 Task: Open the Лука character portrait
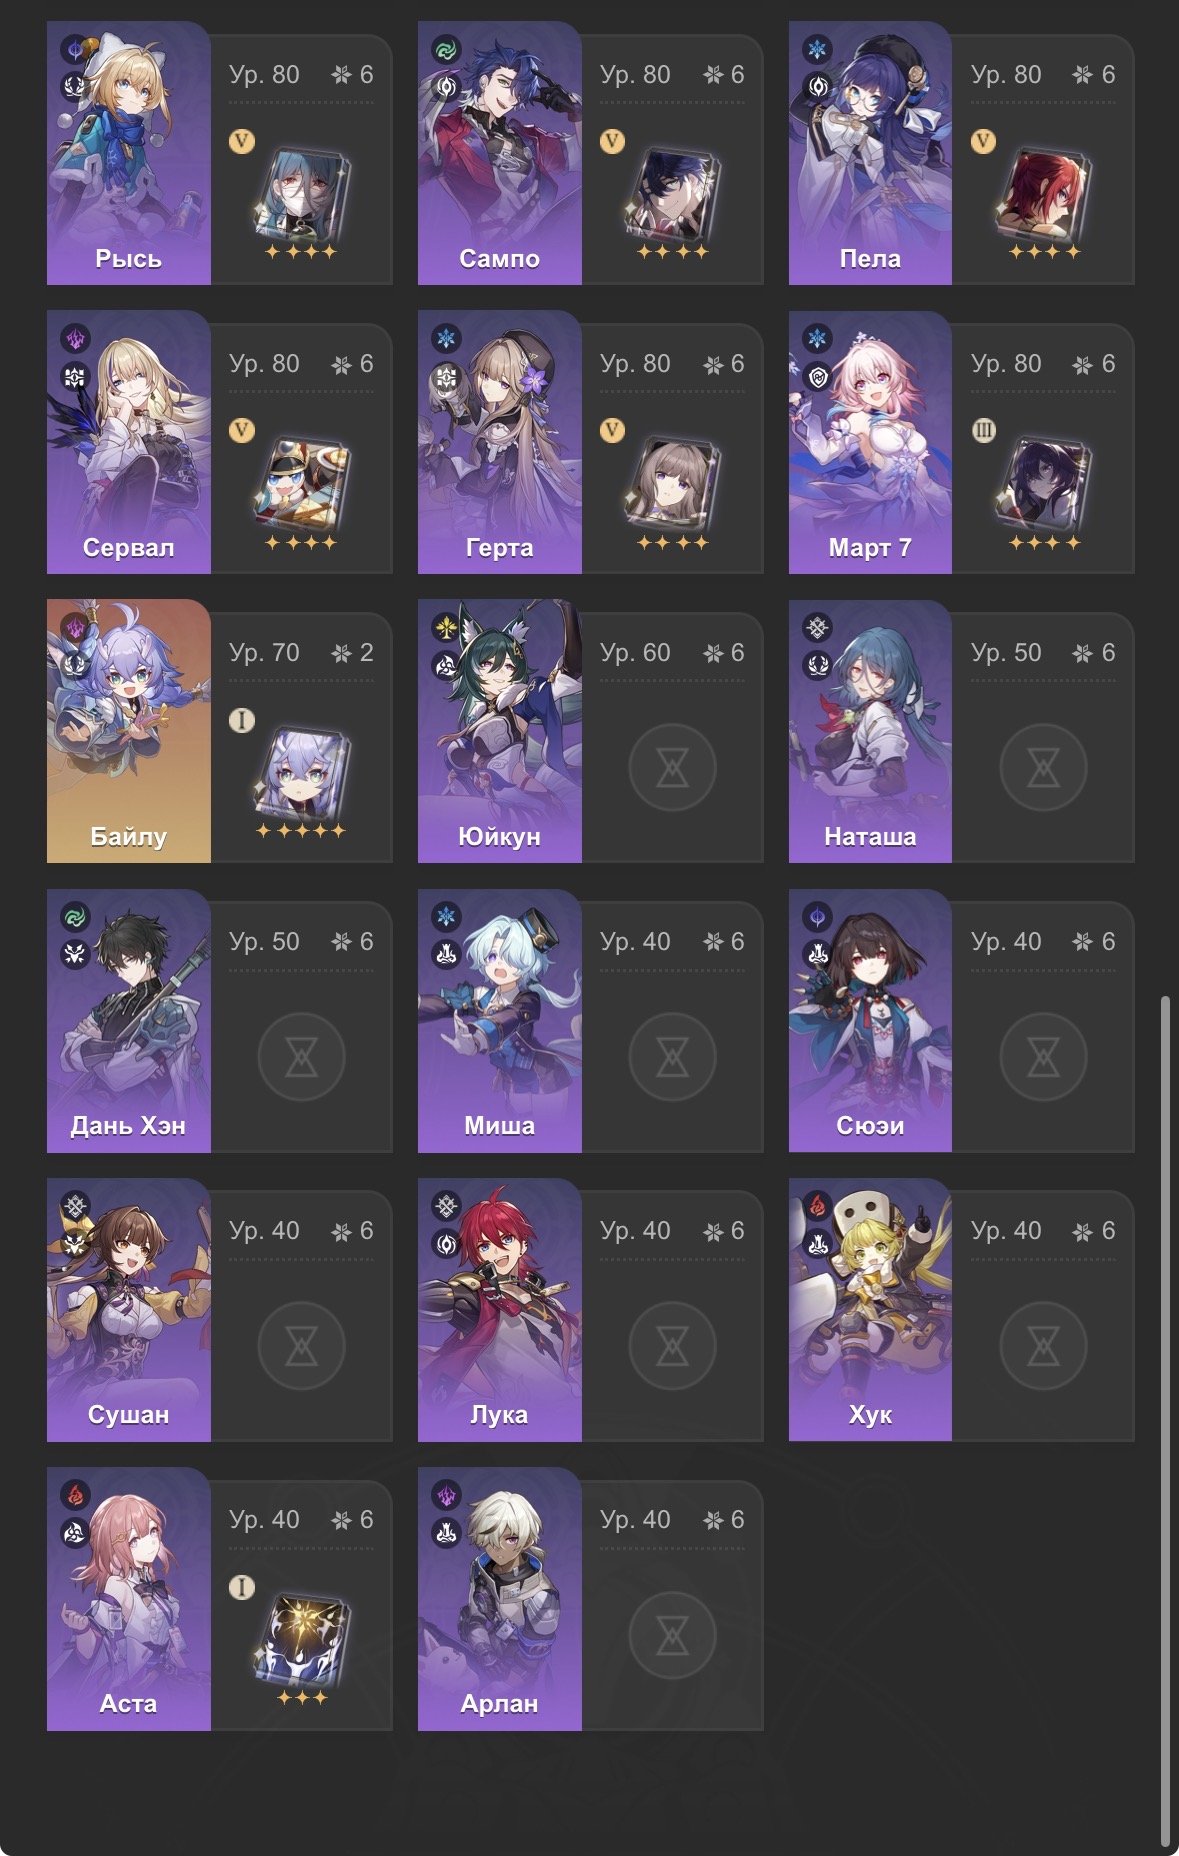[500, 1309]
